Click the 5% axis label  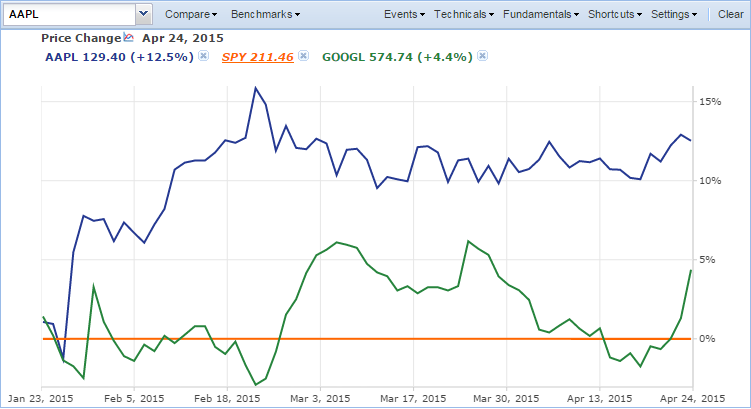point(707,260)
